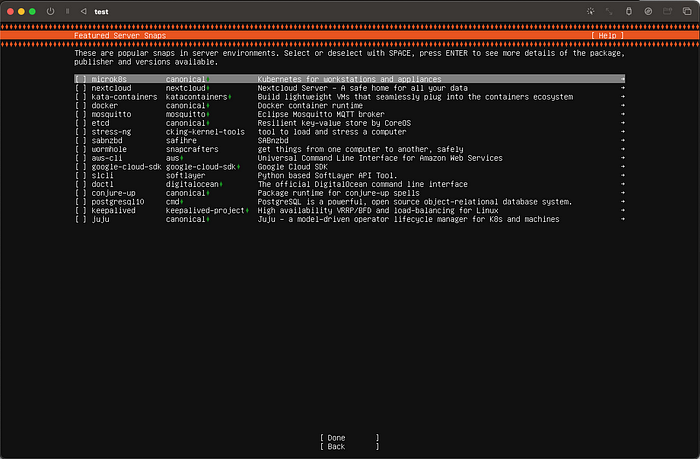Open the Help menu in installer header
The width and height of the screenshot is (700, 459).
point(607,36)
